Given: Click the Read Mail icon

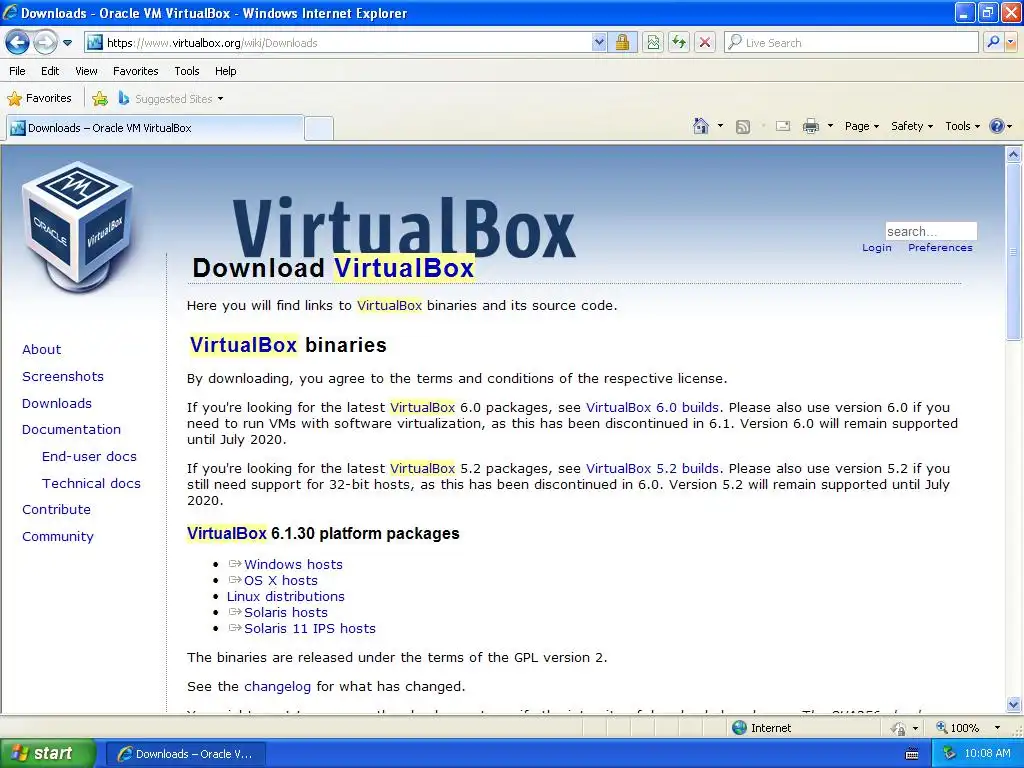Looking at the screenshot, I should (783, 126).
